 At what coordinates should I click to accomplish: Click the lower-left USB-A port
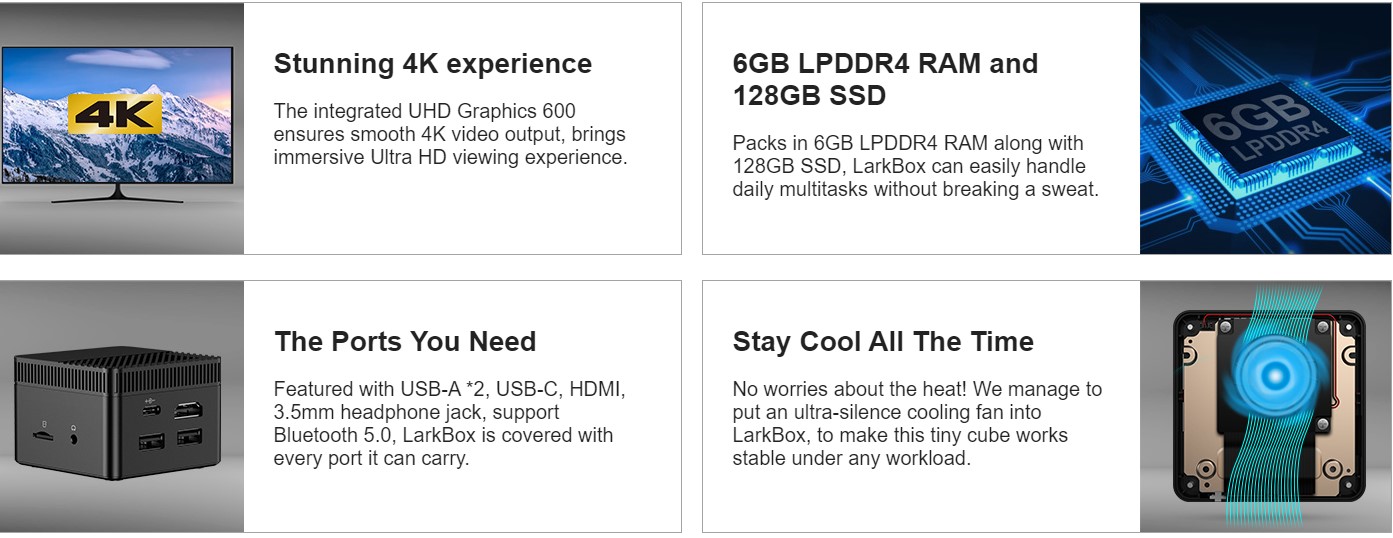pos(153,441)
